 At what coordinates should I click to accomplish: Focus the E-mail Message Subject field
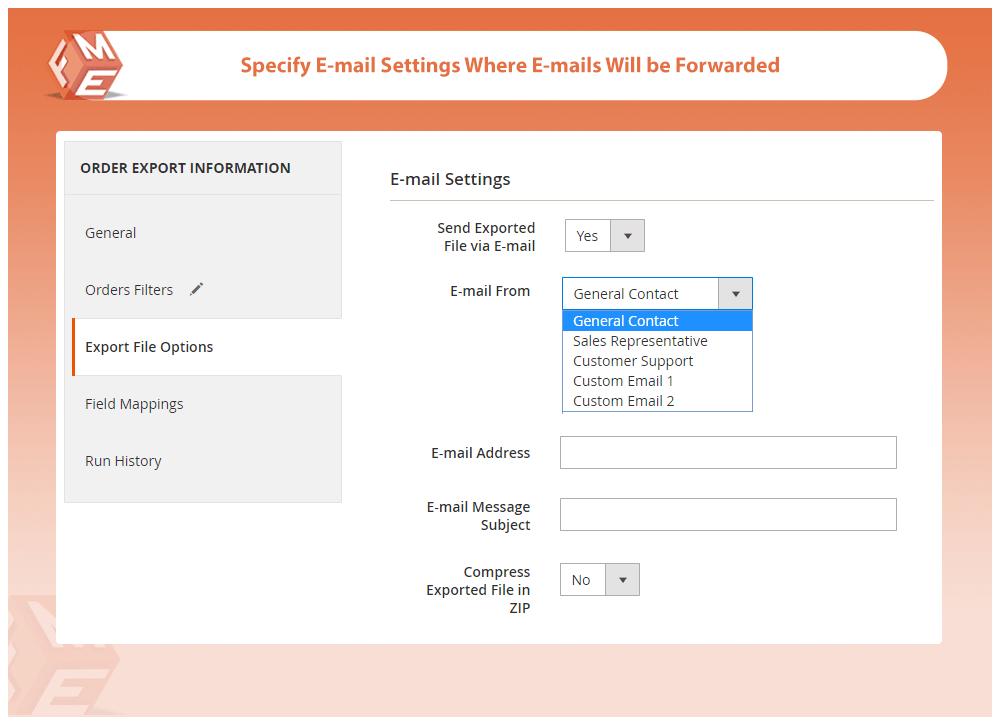[728, 515]
